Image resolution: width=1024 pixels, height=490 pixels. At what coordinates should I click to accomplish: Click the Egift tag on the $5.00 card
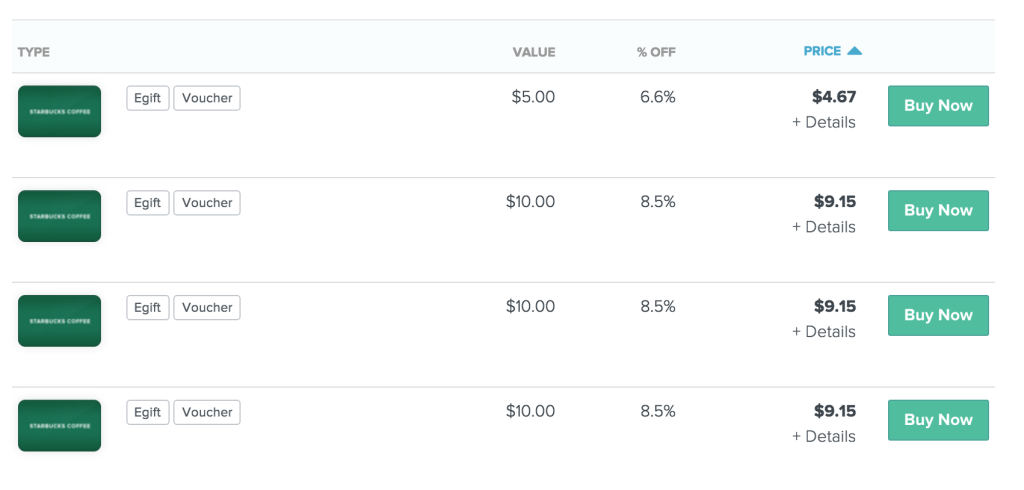148,98
